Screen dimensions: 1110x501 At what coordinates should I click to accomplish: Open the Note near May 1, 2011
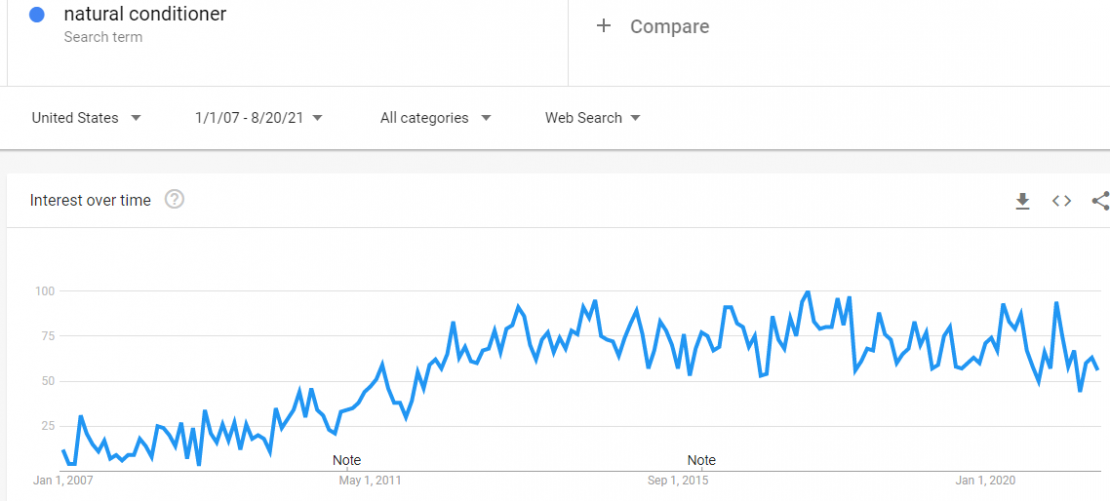pyautogui.click(x=347, y=460)
